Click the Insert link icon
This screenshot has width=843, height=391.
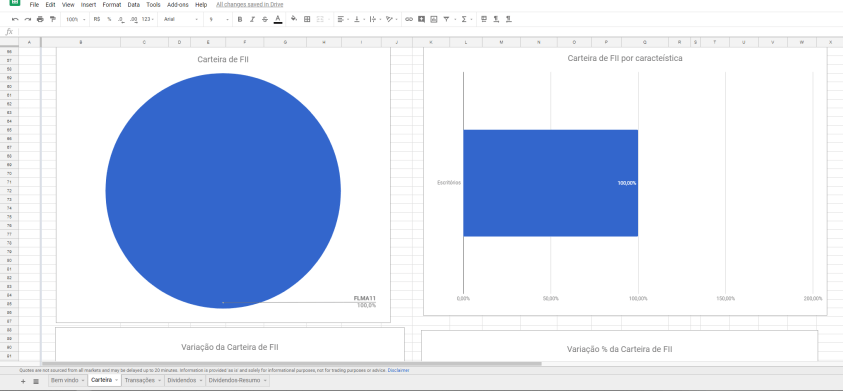pyautogui.click(x=409, y=19)
